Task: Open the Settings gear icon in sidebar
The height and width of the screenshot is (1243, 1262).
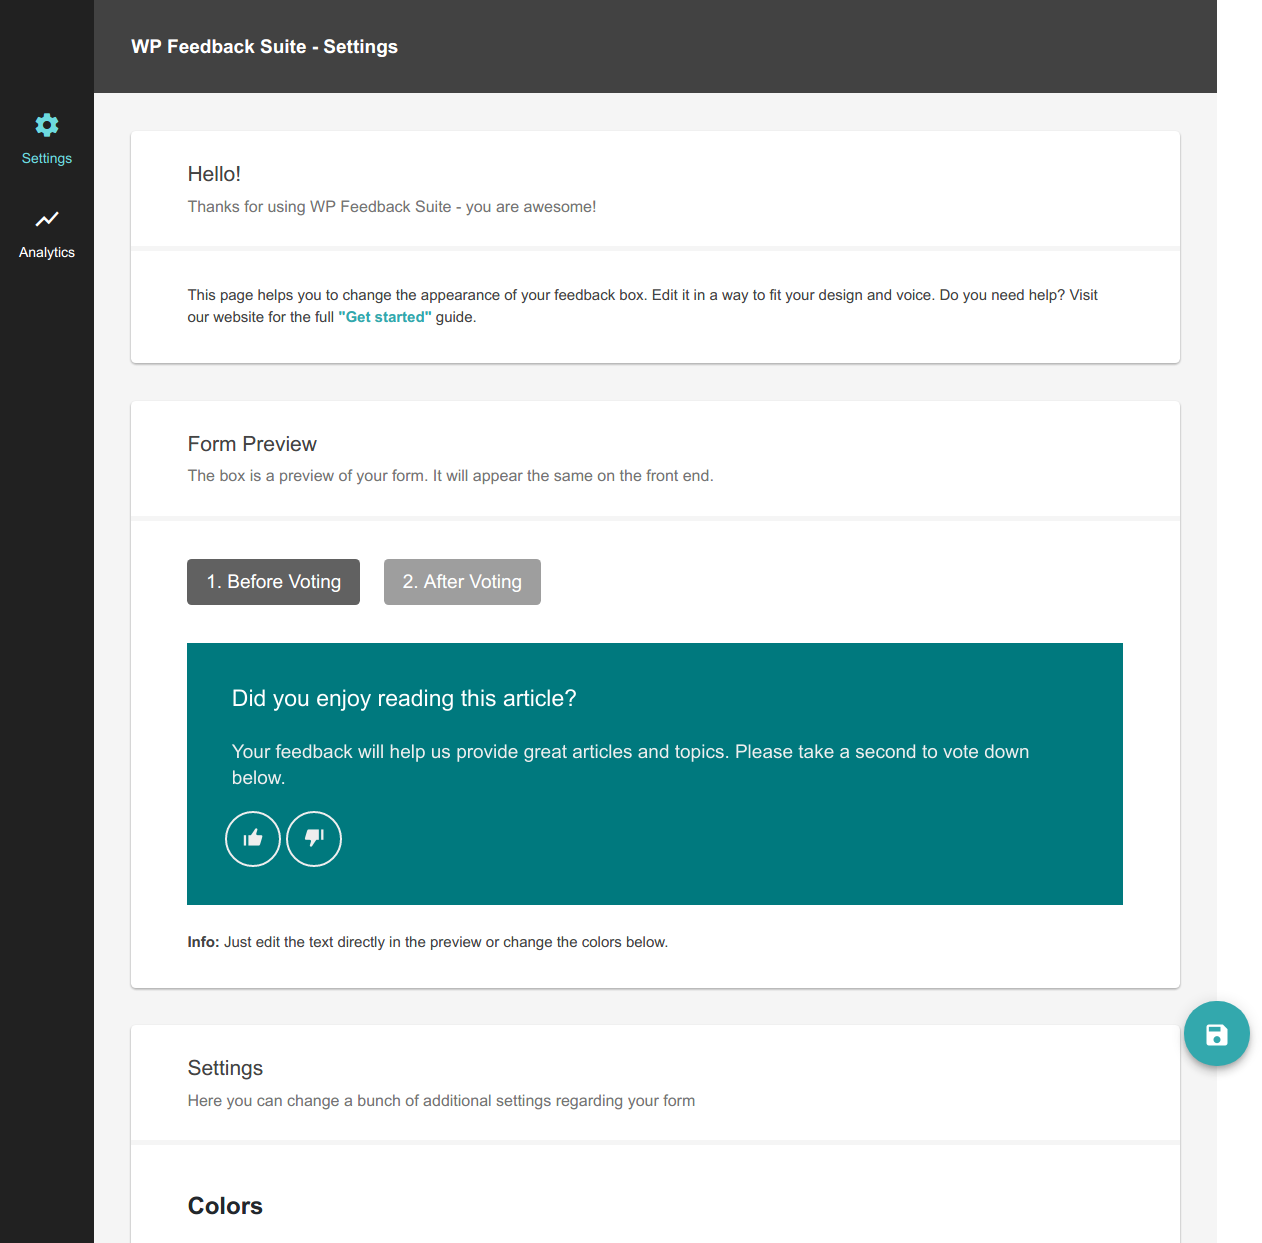Action: [x=47, y=125]
